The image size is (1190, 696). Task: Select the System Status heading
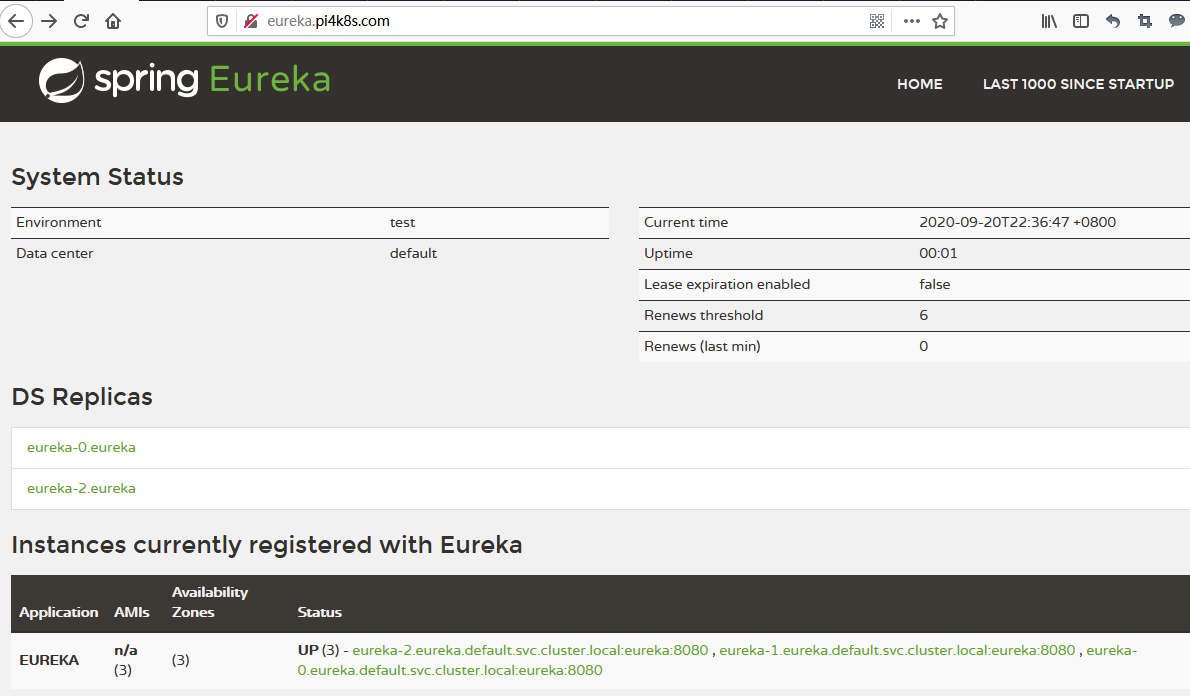pos(97,177)
